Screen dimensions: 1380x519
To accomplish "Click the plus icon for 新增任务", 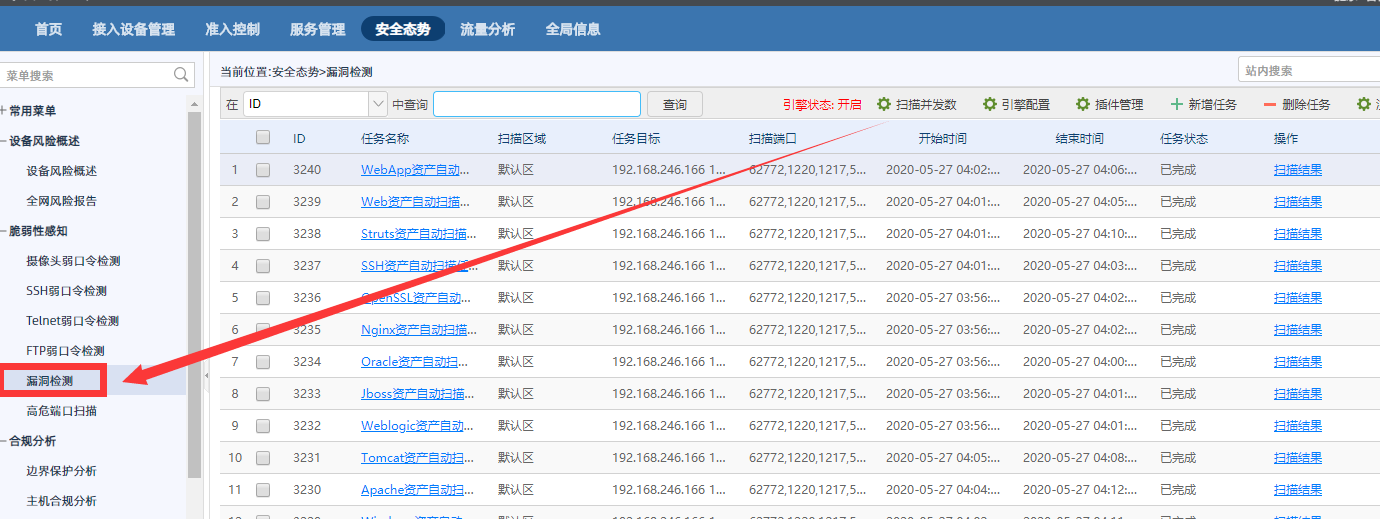I will click(1177, 104).
